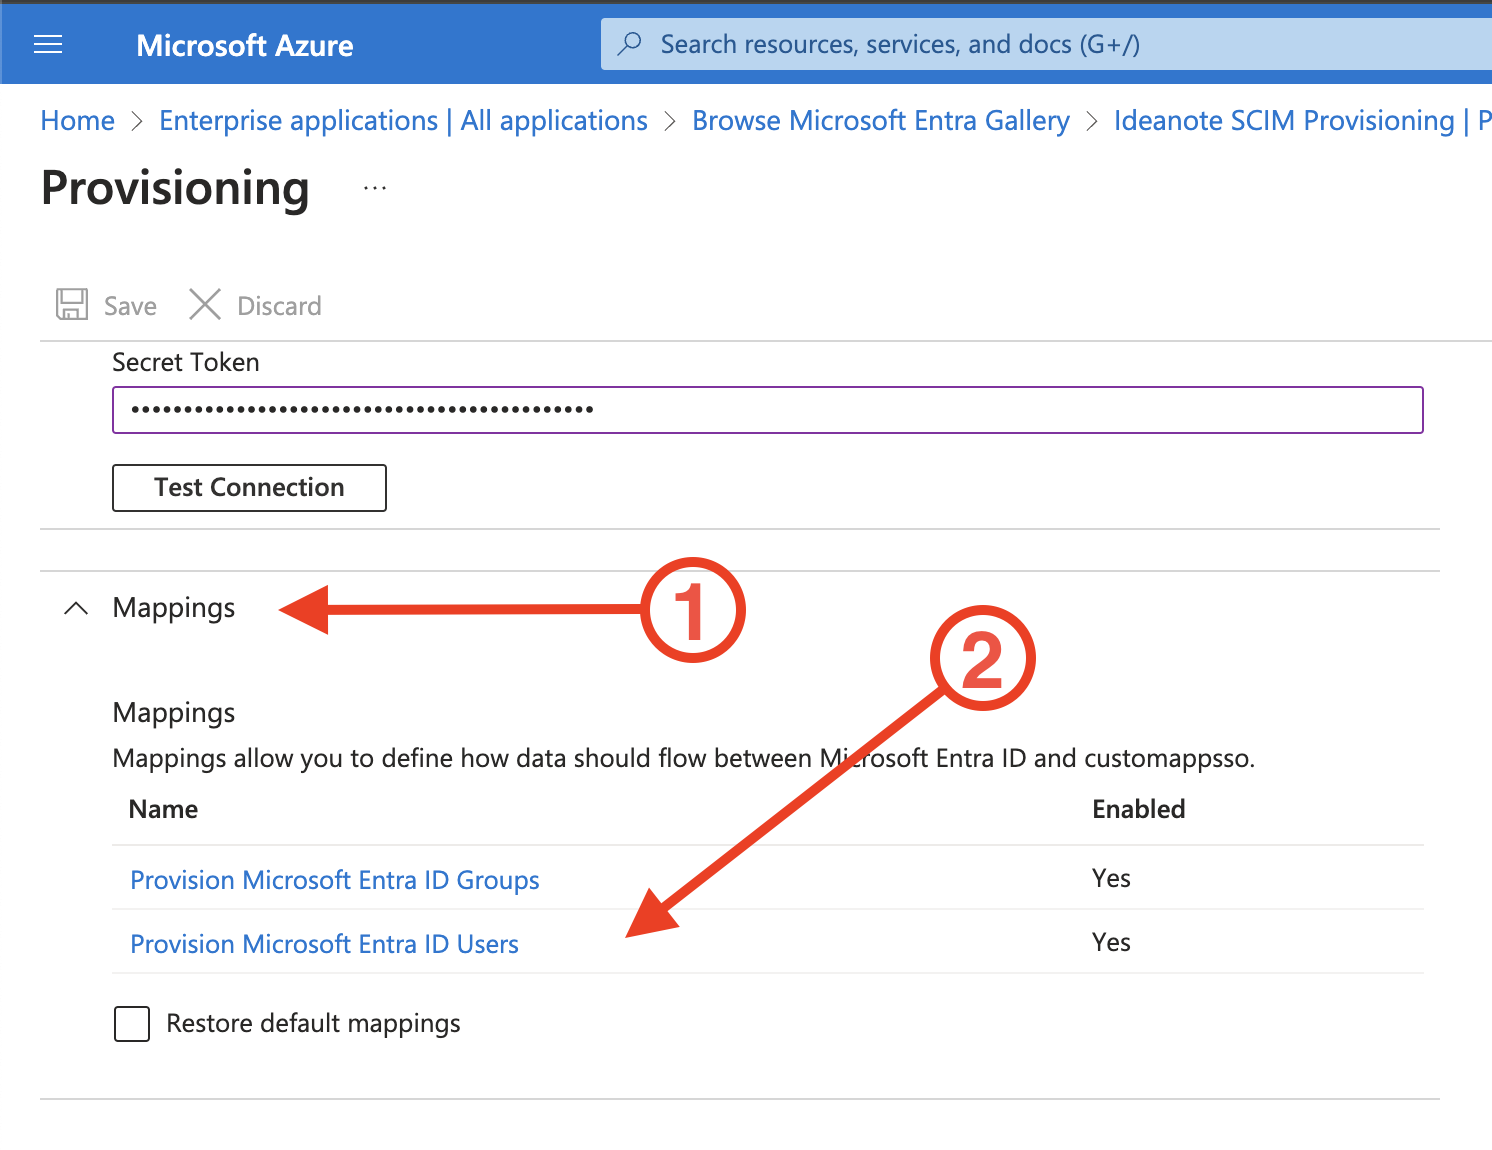Go to the Home breadcrumb
The height and width of the screenshot is (1150, 1492).
[x=78, y=121]
